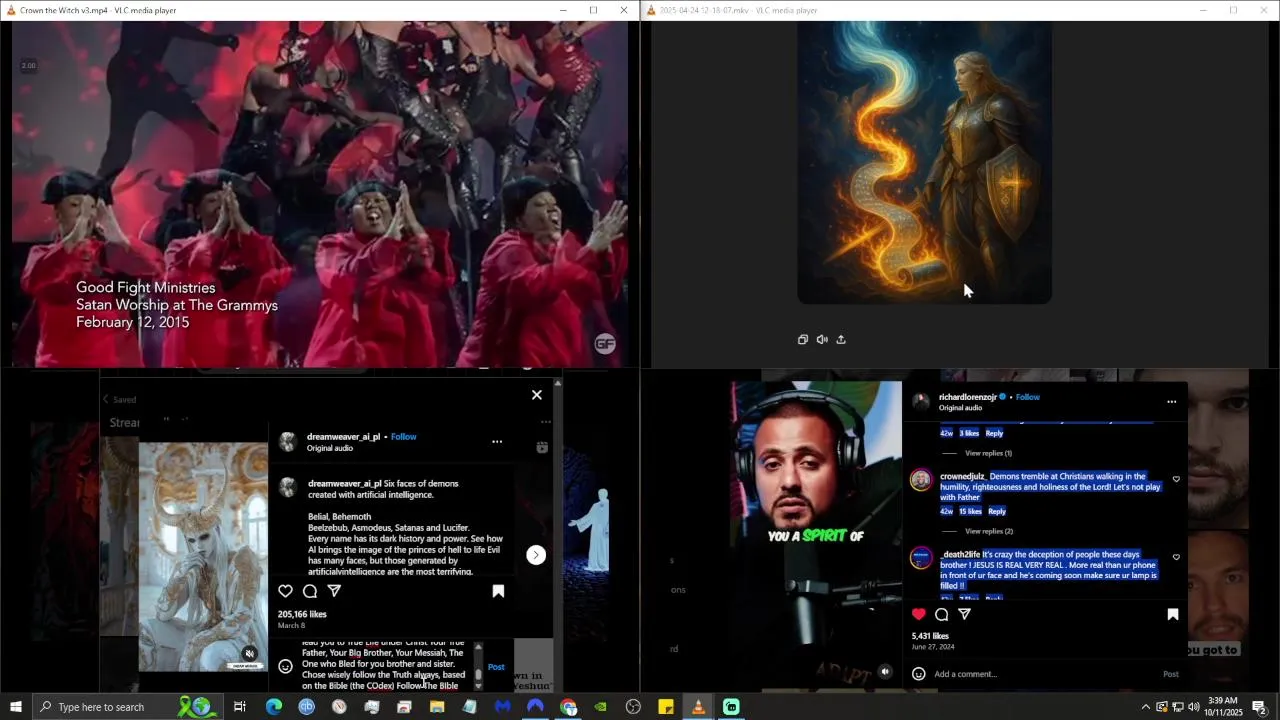Open more options on dreamweaver_ai_pl post
The height and width of the screenshot is (720, 1280).
pyautogui.click(x=497, y=441)
